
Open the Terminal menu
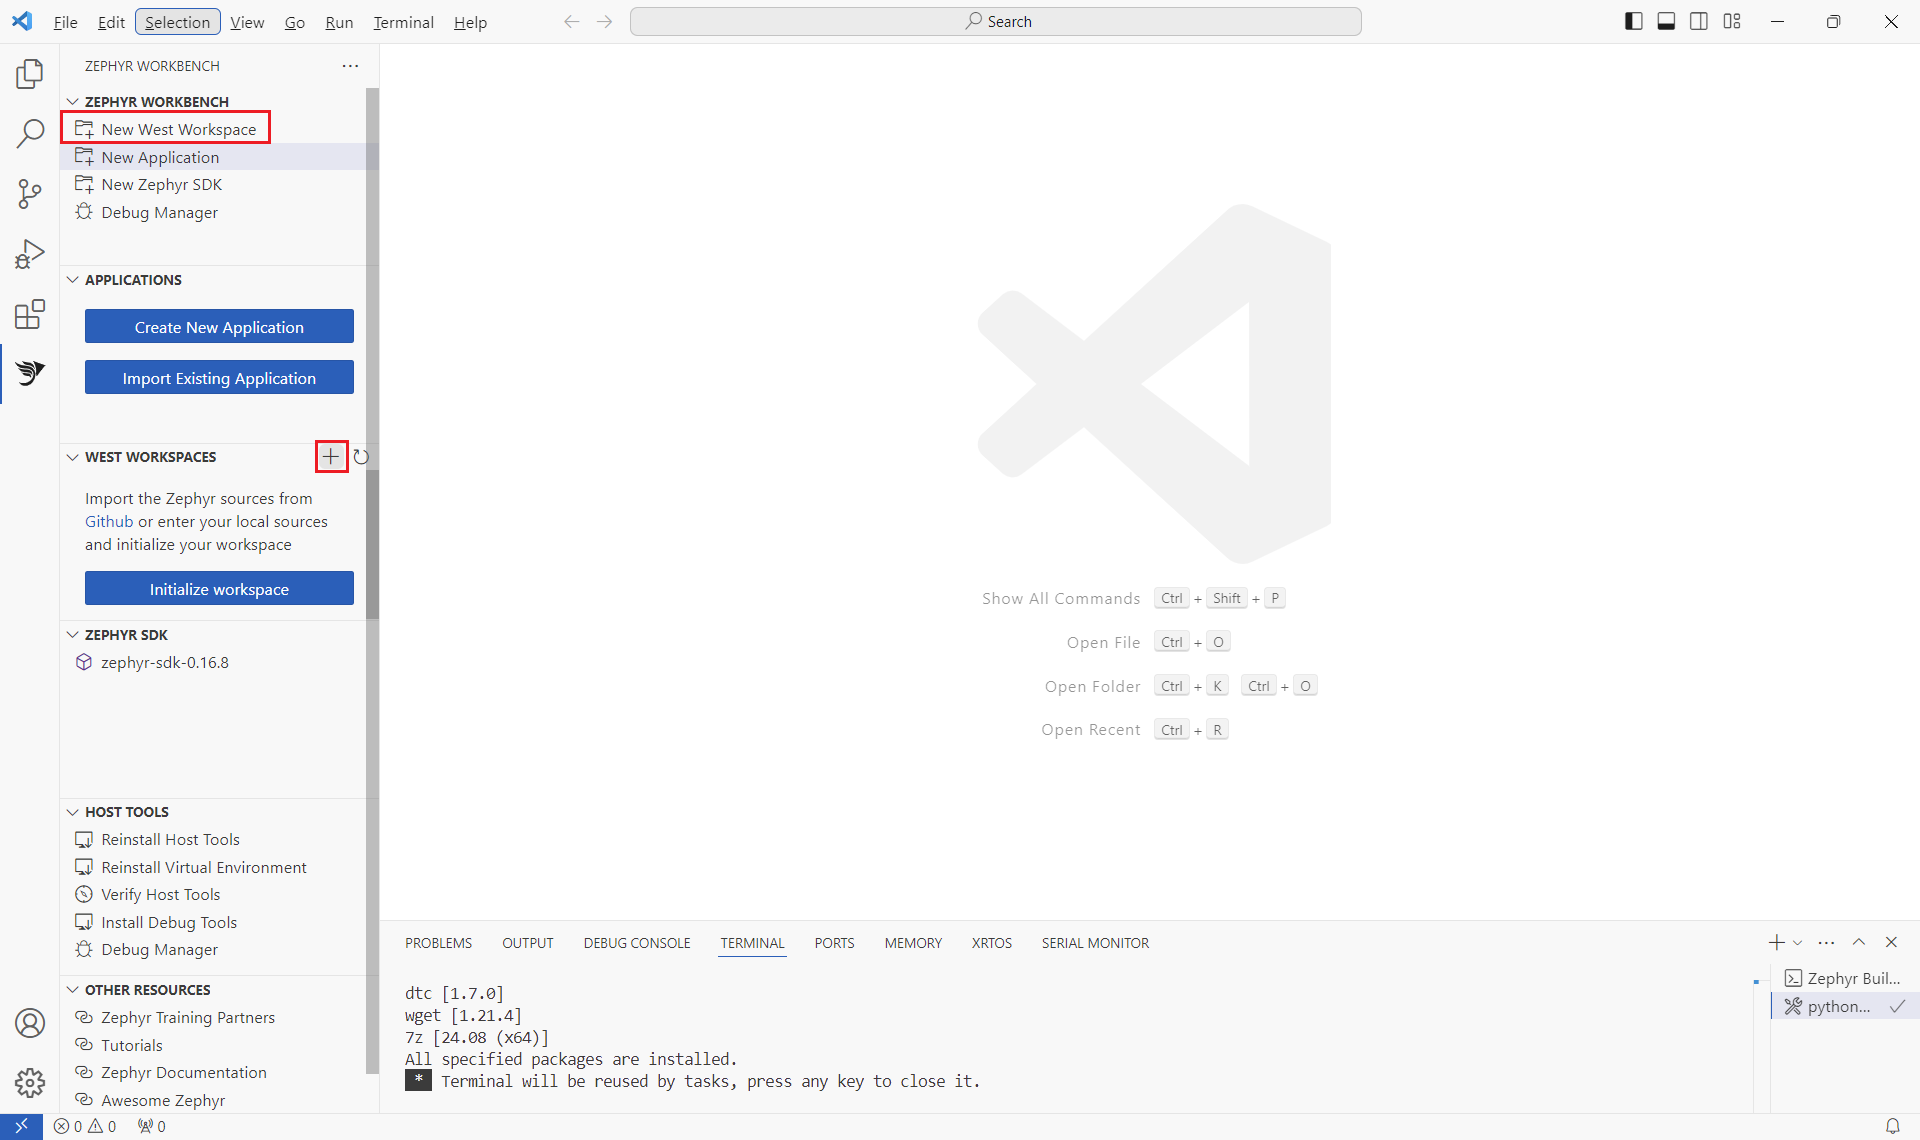click(403, 22)
